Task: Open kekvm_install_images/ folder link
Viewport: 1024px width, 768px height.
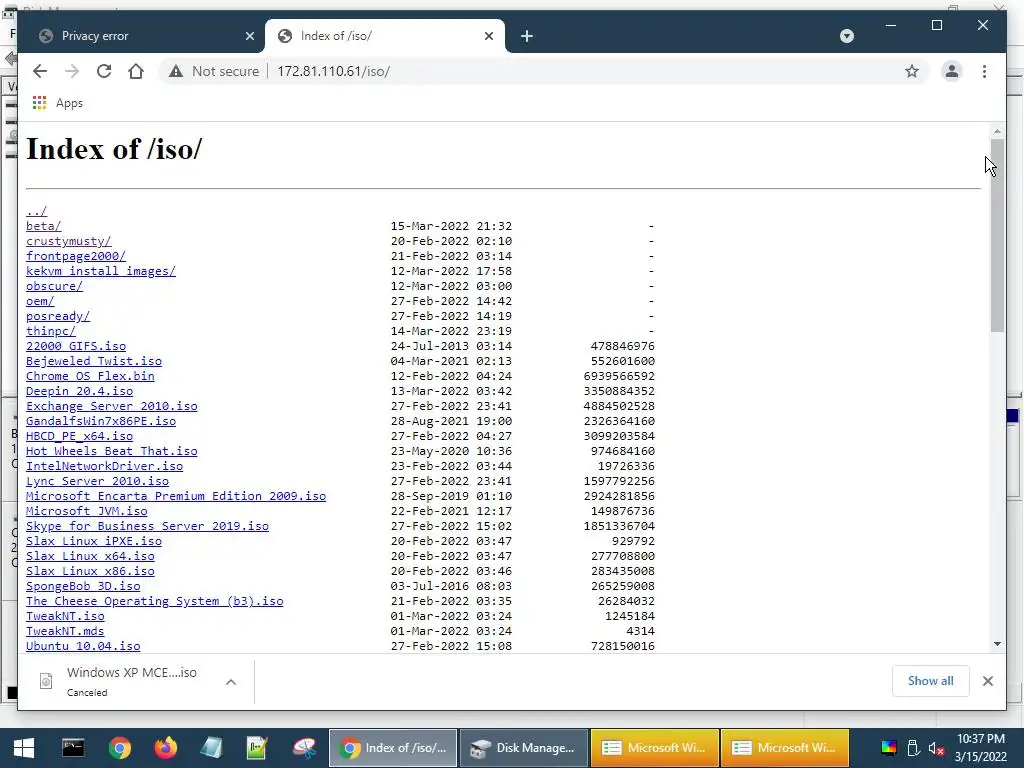Action: [x=101, y=271]
